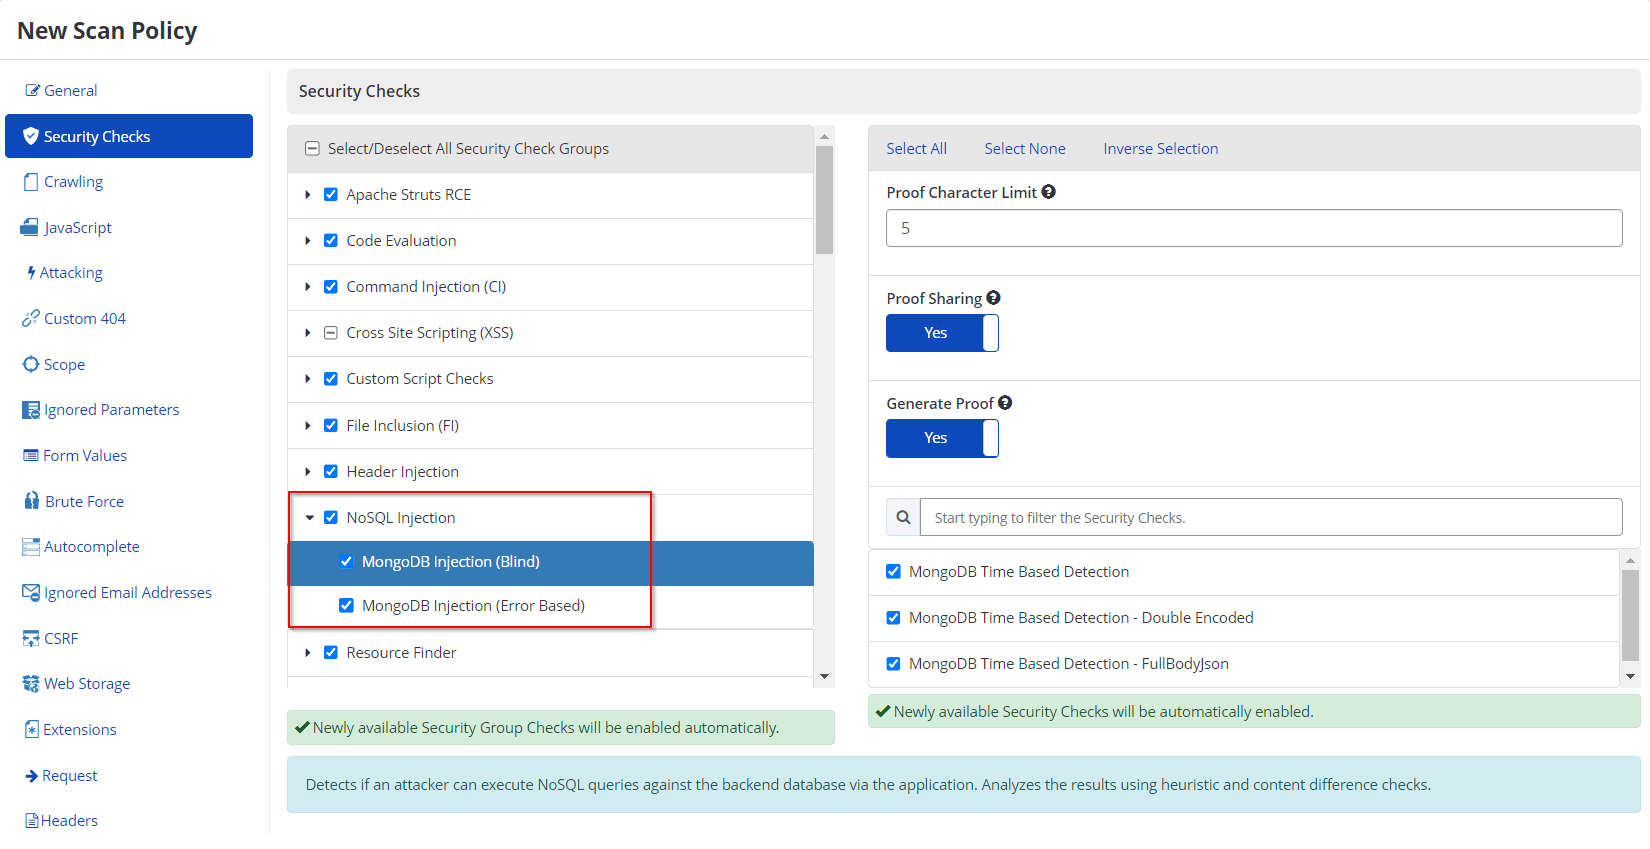Click the security check groups scrollbar thumb
The width and height of the screenshot is (1650, 849).
pos(824,200)
